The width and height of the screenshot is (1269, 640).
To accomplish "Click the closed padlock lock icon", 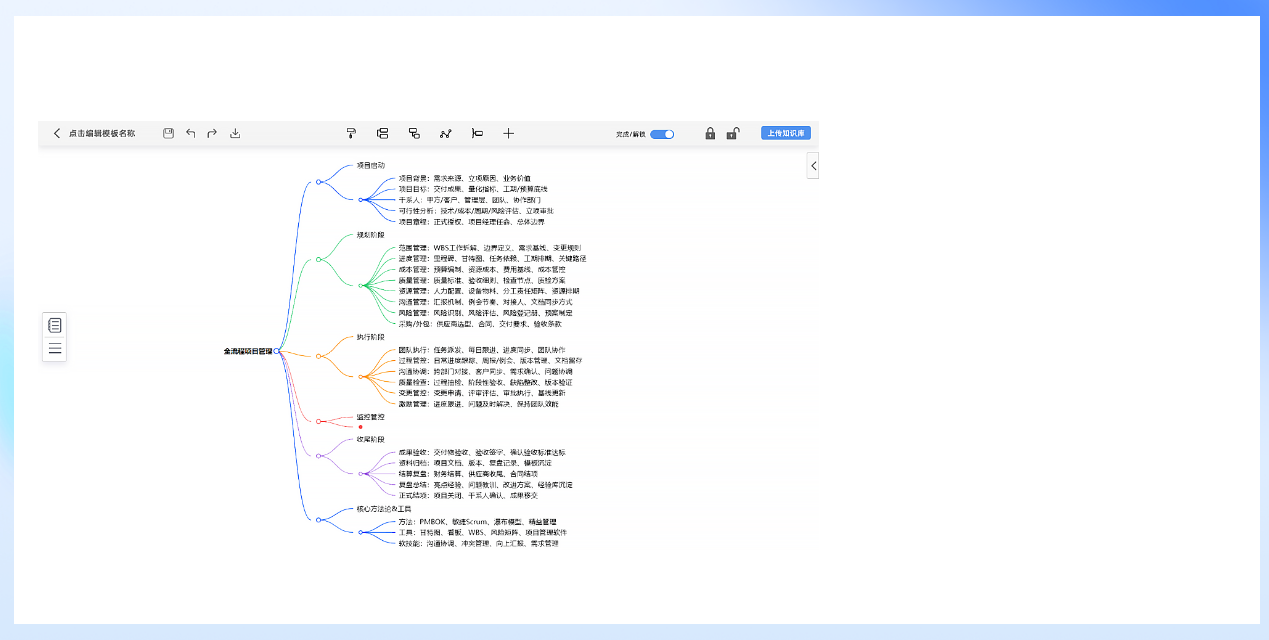I will pyautogui.click(x=710, y=133).
